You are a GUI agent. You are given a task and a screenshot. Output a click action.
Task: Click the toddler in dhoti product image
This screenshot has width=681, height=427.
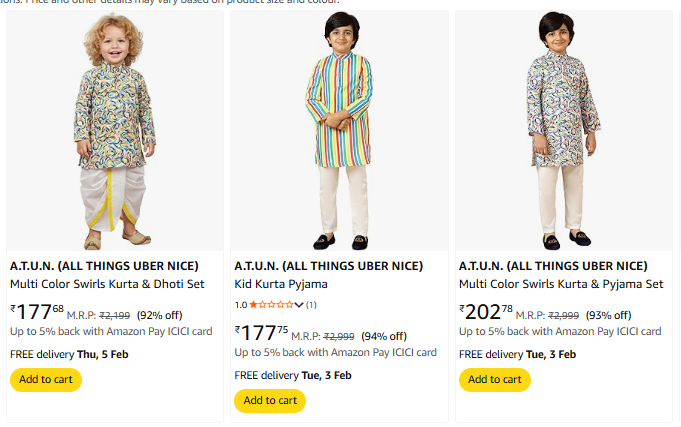coord(114,130)
